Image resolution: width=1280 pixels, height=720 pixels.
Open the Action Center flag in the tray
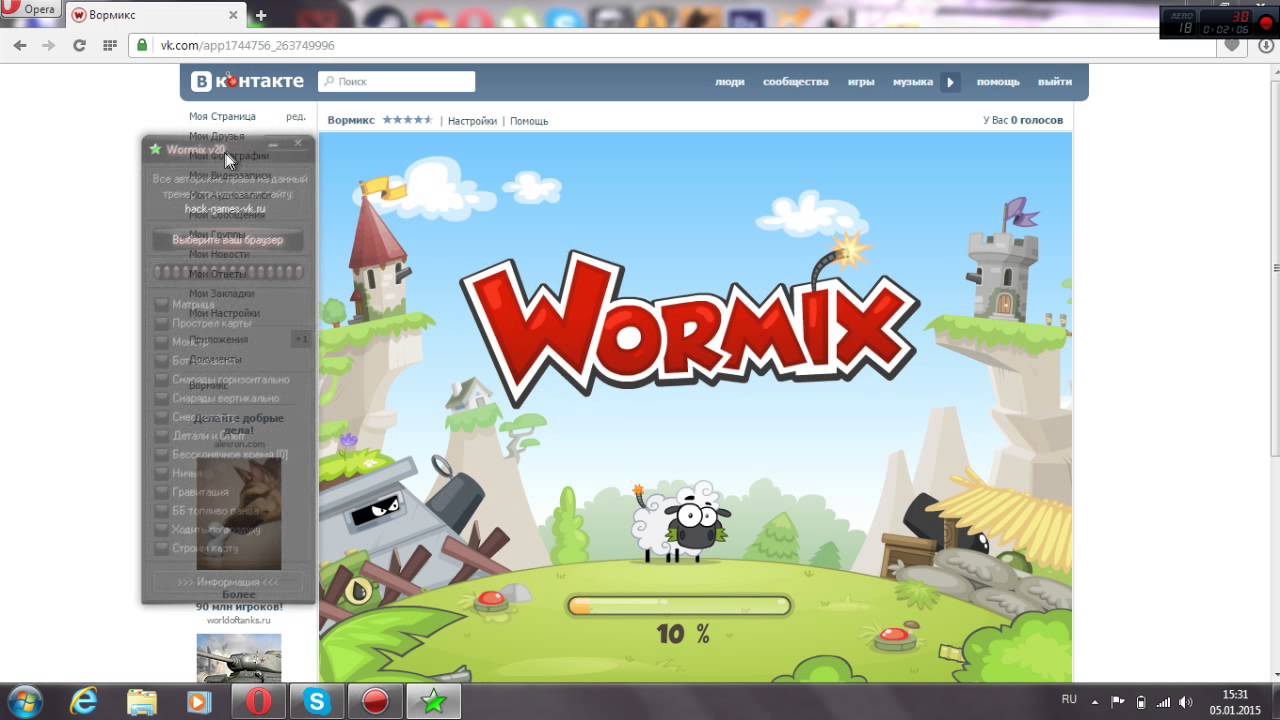(1118, 701)
